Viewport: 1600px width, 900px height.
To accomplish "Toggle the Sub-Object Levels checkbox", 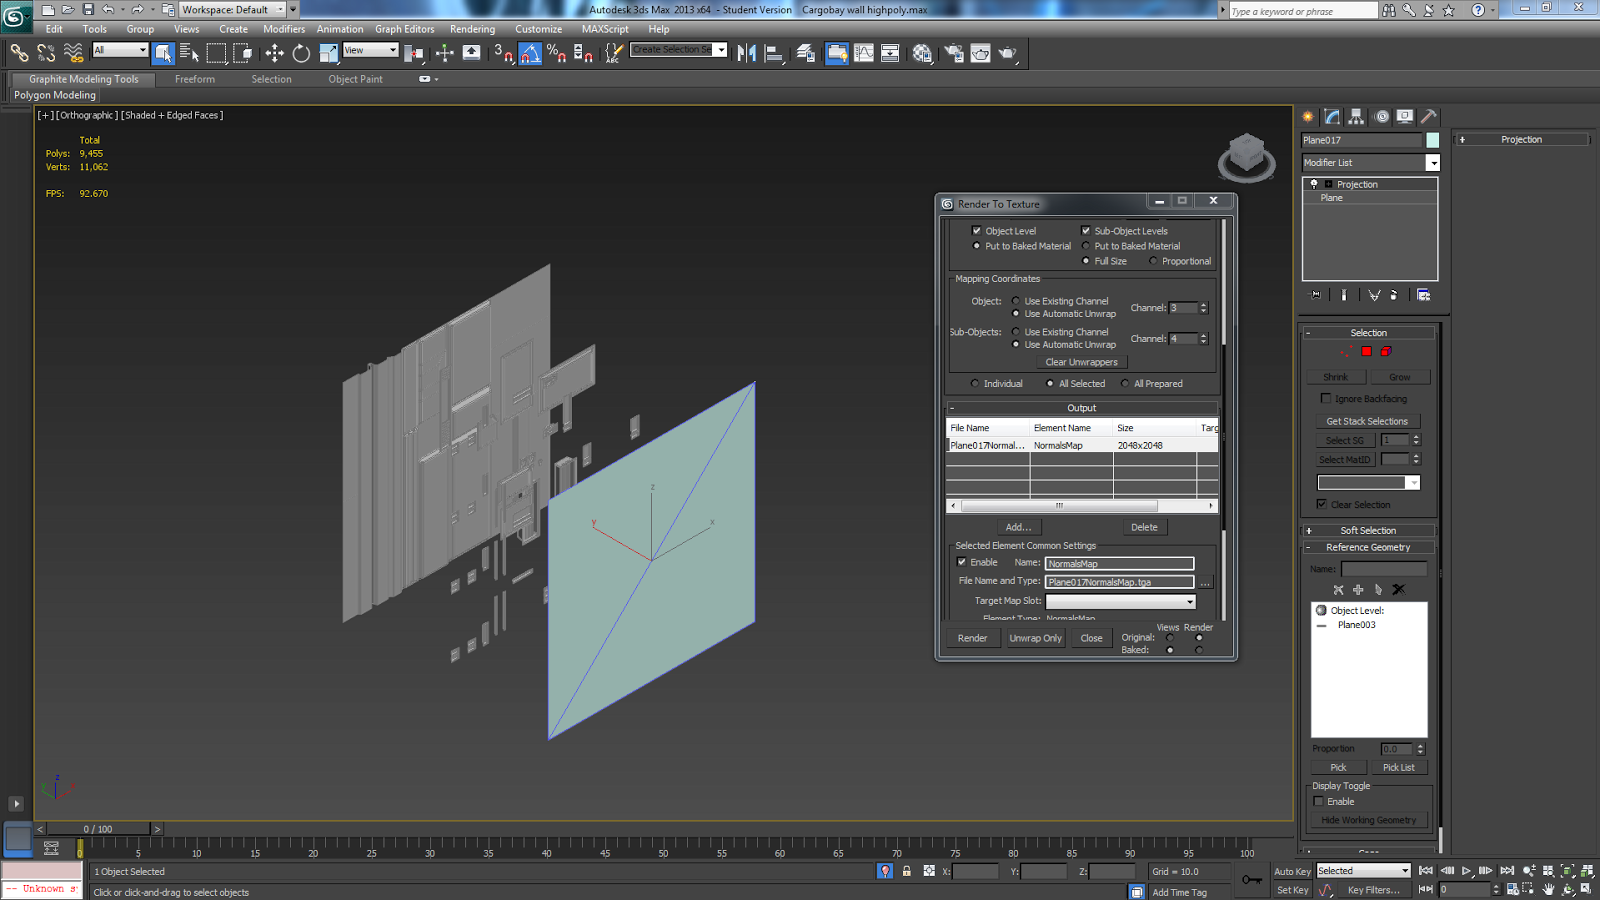I will coord(1086,231).
